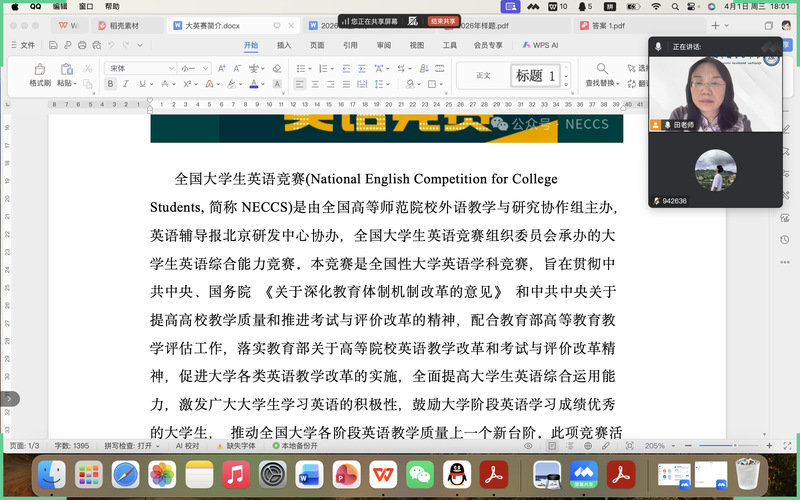The height and width of the screenshot is (500, 800).
Task: Toggle Underline formatting
Action: 142,84
